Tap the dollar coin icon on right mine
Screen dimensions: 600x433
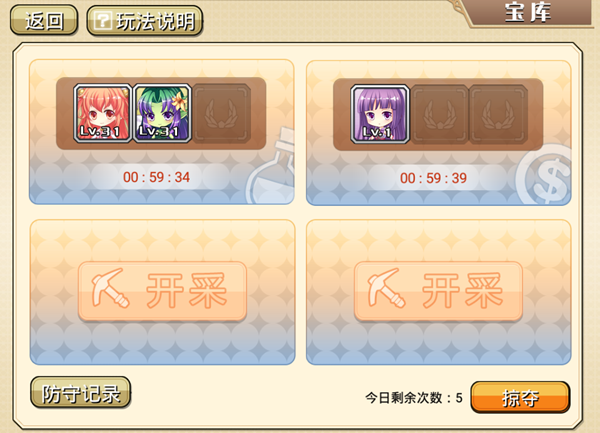[x=544, y=174]
